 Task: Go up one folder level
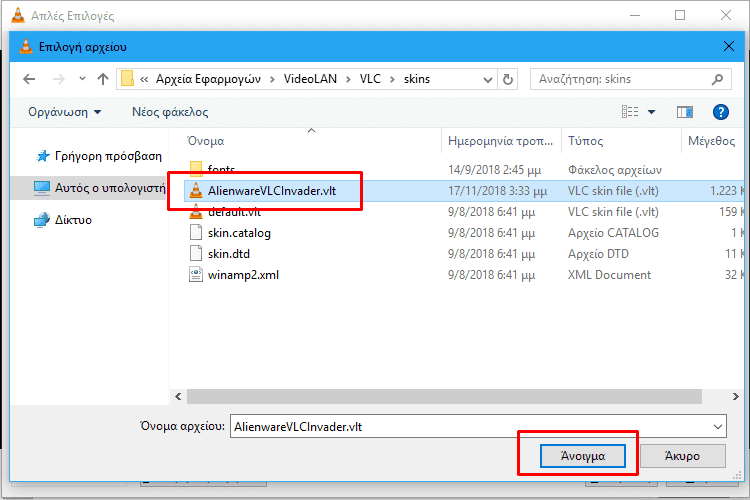click(102, 79)
